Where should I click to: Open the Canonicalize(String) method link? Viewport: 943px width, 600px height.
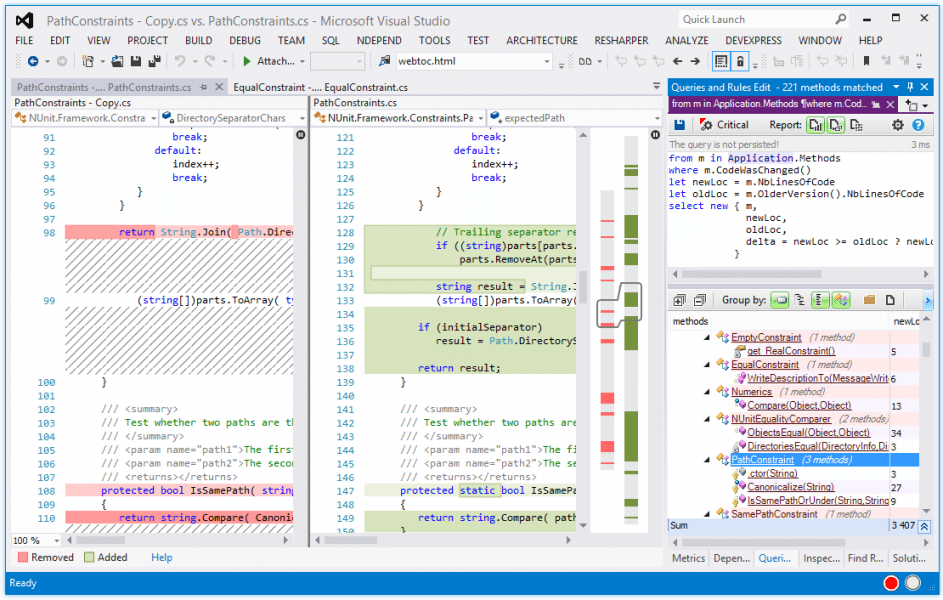coord(790,487)
